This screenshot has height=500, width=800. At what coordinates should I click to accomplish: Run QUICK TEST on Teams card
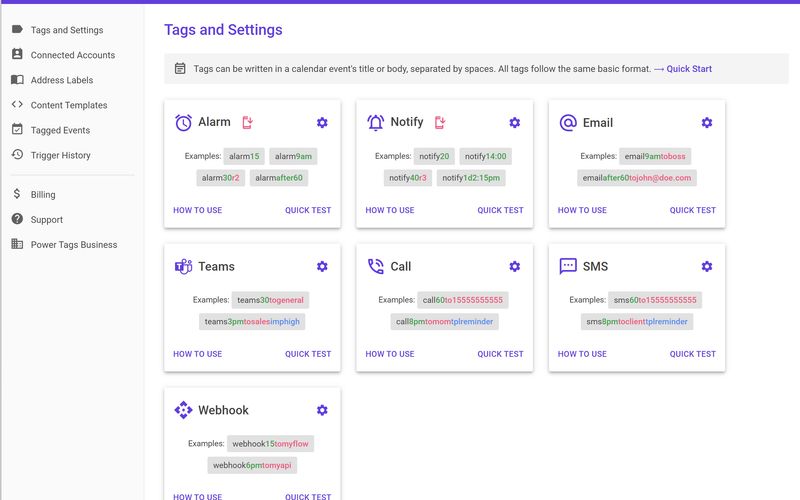(x=308, y=354)
